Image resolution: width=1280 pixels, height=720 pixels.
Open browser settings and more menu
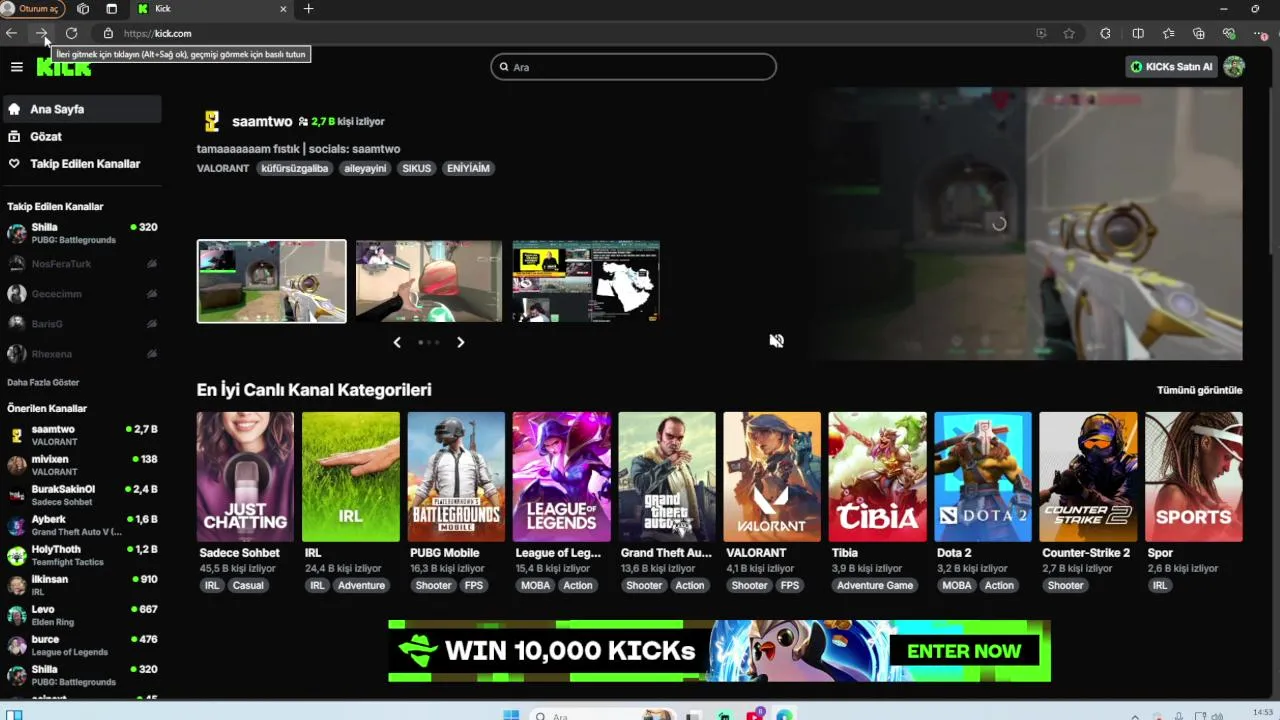pyautogui.click(x=1259, y=33)
